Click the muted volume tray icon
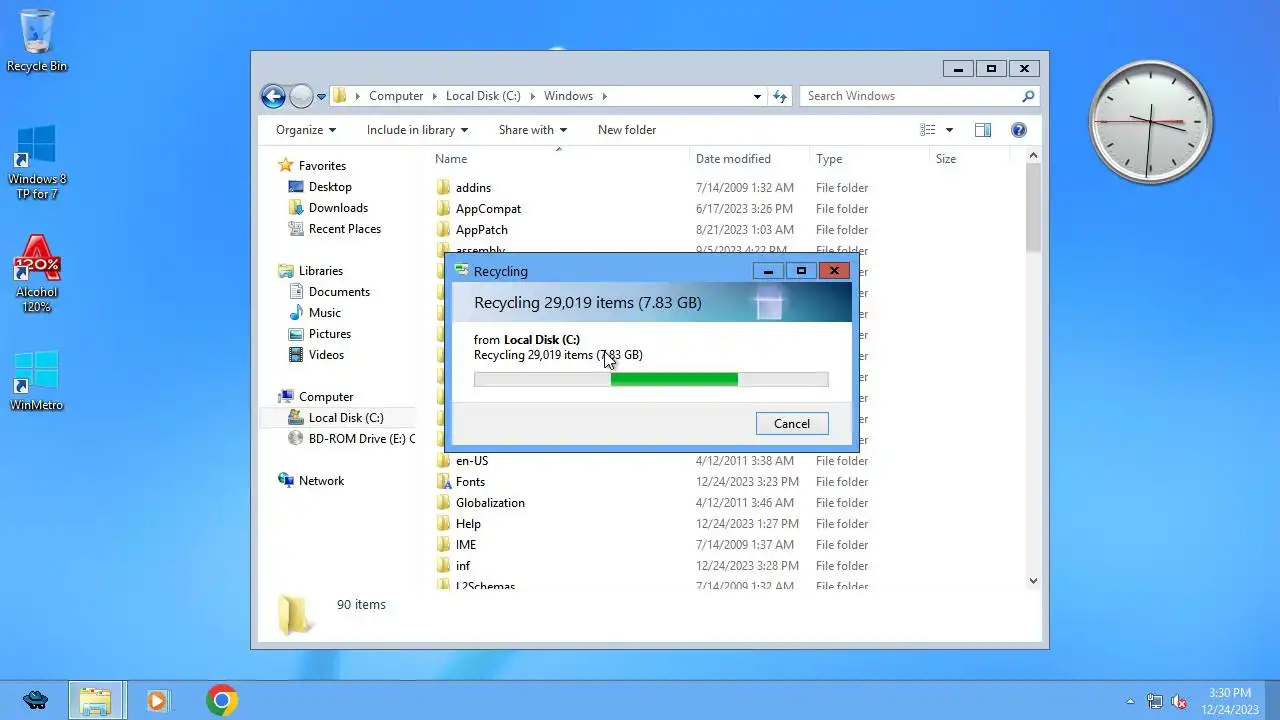Image resolution: width=1280 pixels, height=720 pixels. pyautogui.click(x=1179, y=701)
